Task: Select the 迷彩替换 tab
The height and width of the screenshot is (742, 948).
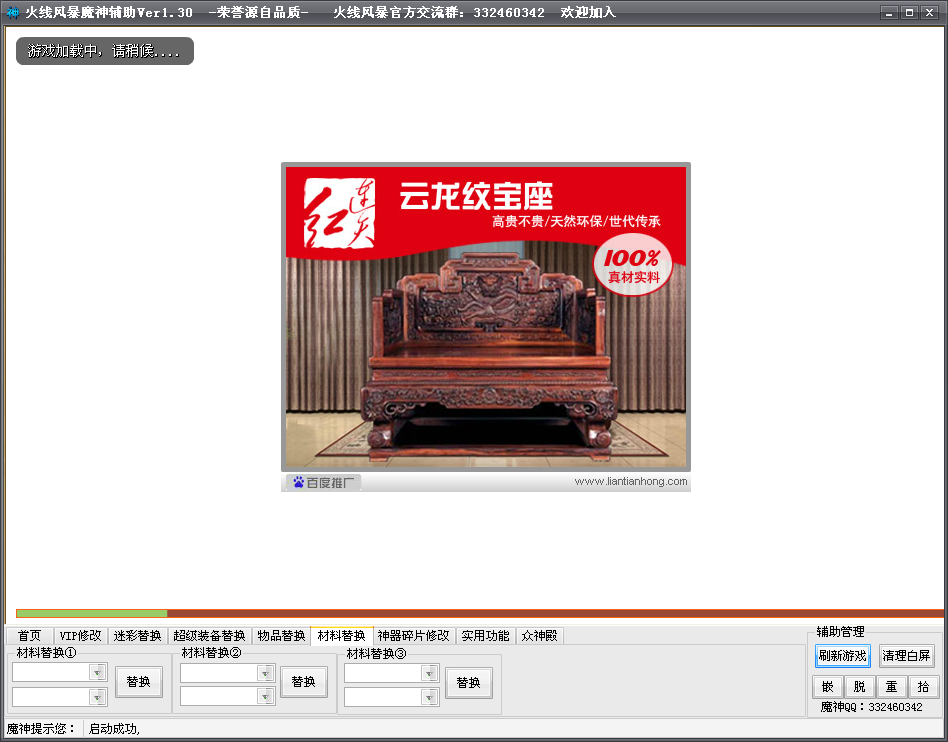Action: coord(137,636)
